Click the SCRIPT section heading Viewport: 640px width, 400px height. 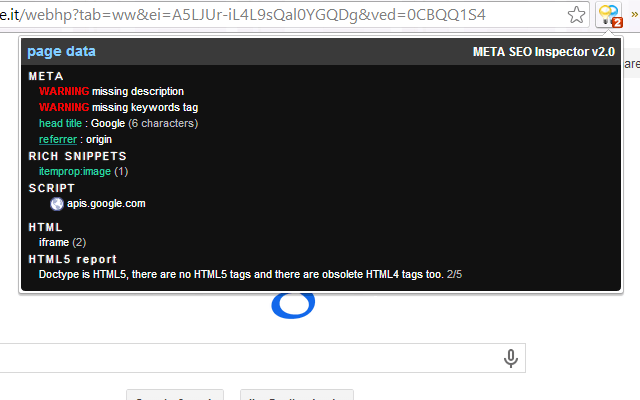click(52, 188)
